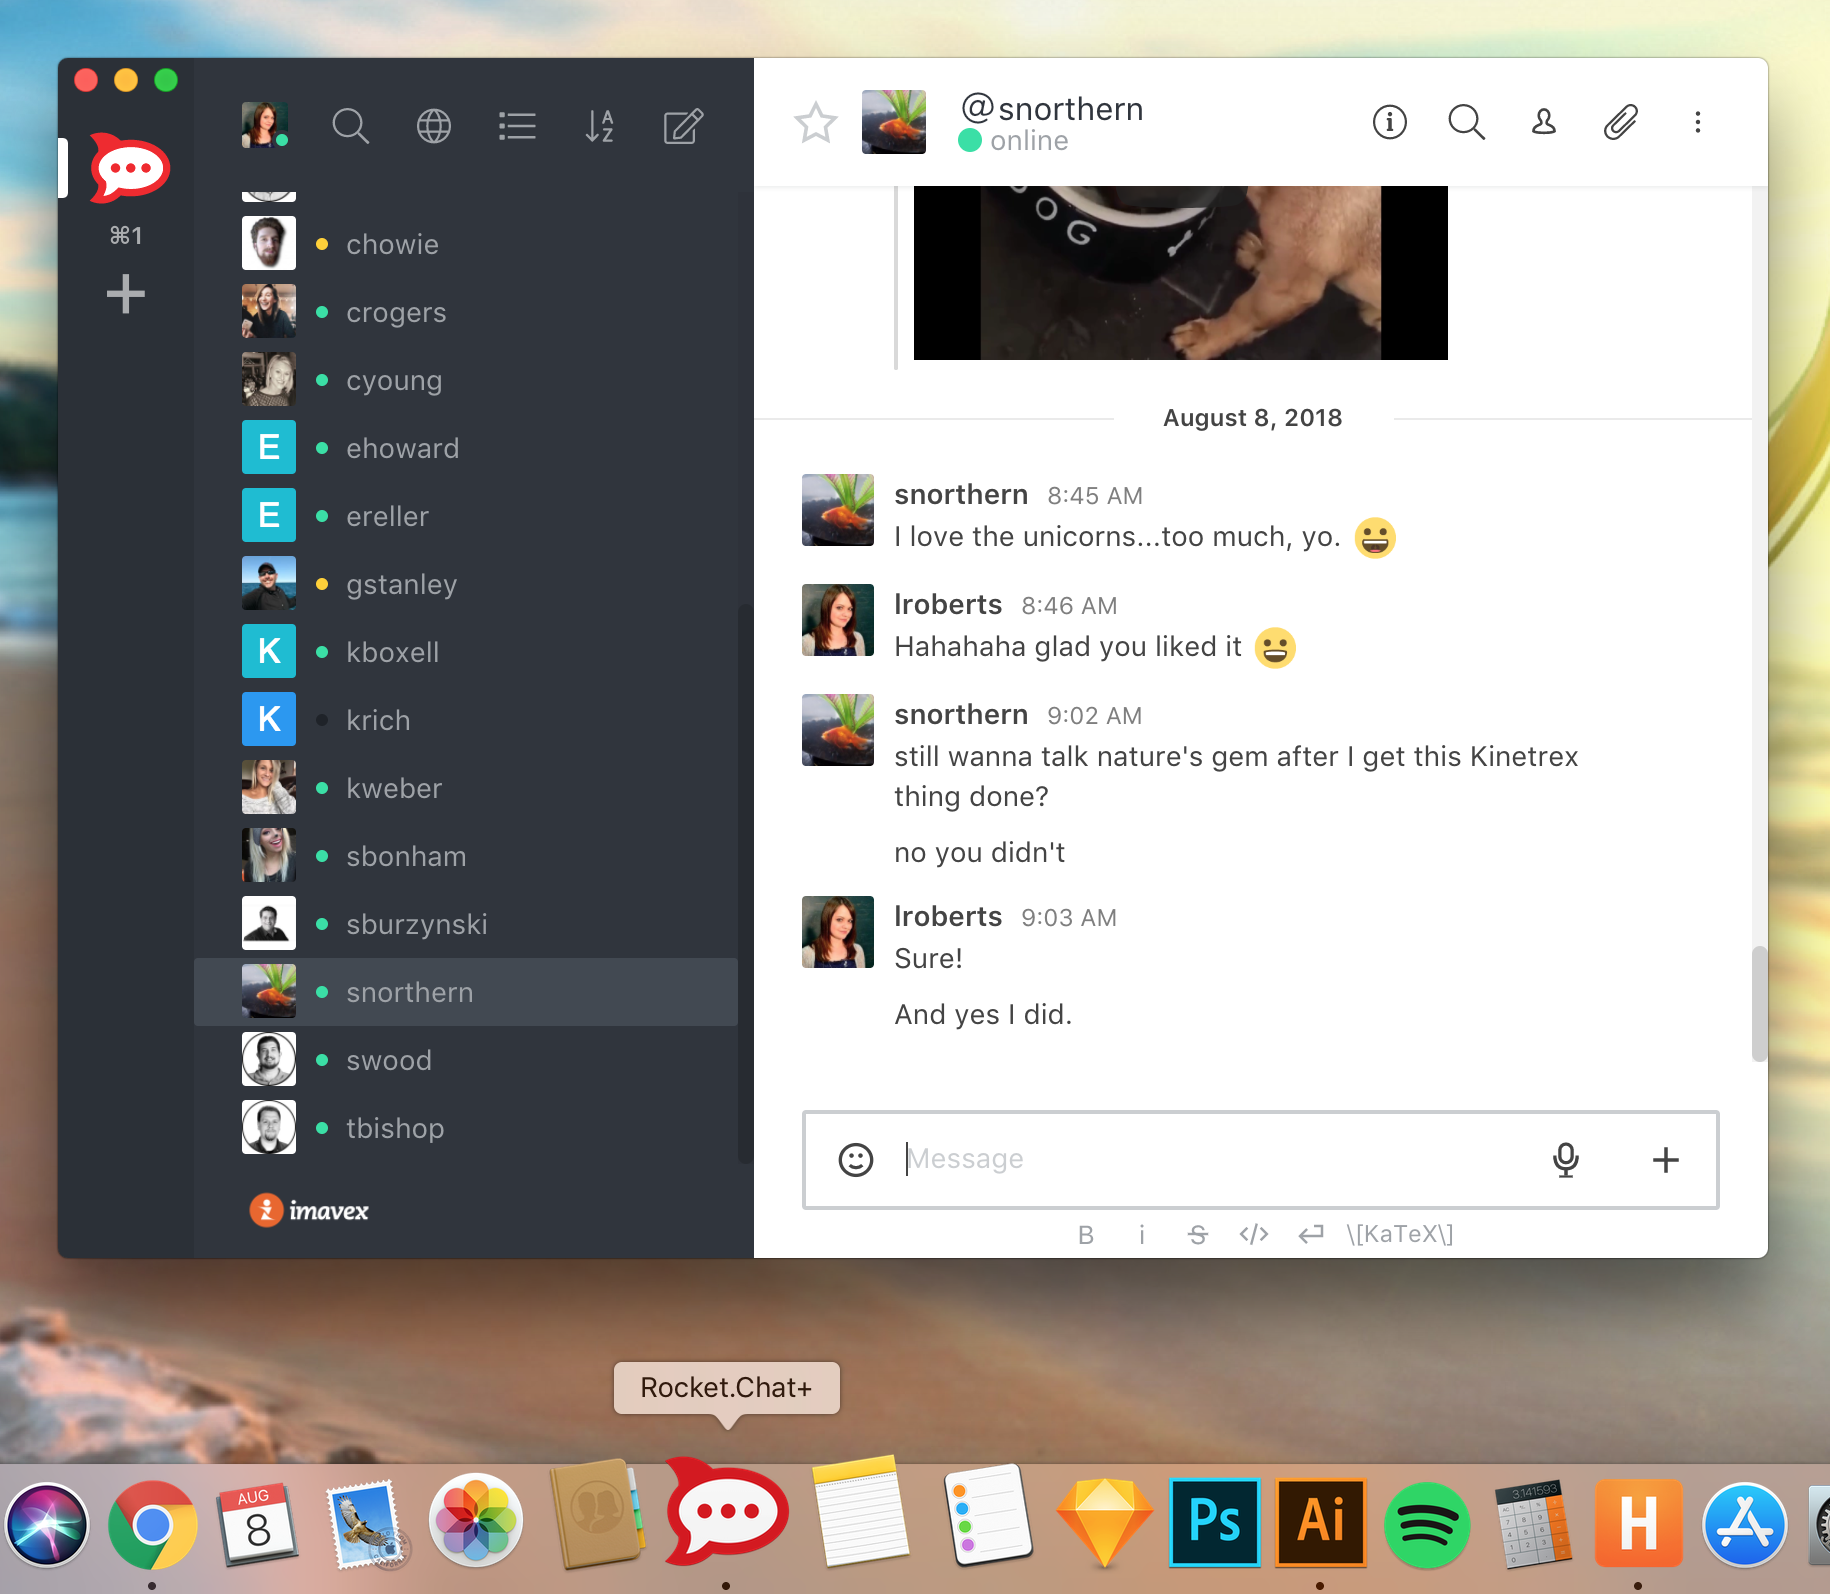
Task: Open Spotify from the Dock
Action: pos(1427,1525)
